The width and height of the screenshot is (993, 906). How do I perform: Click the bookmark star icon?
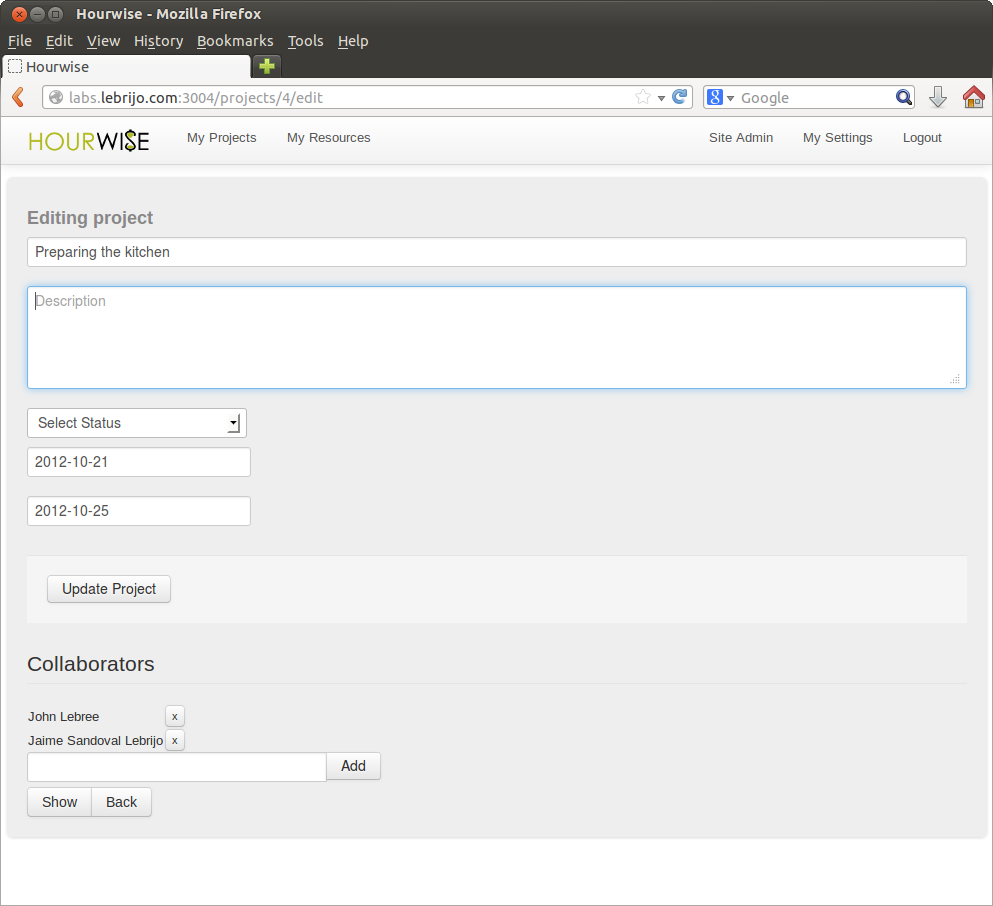[642, 97]
